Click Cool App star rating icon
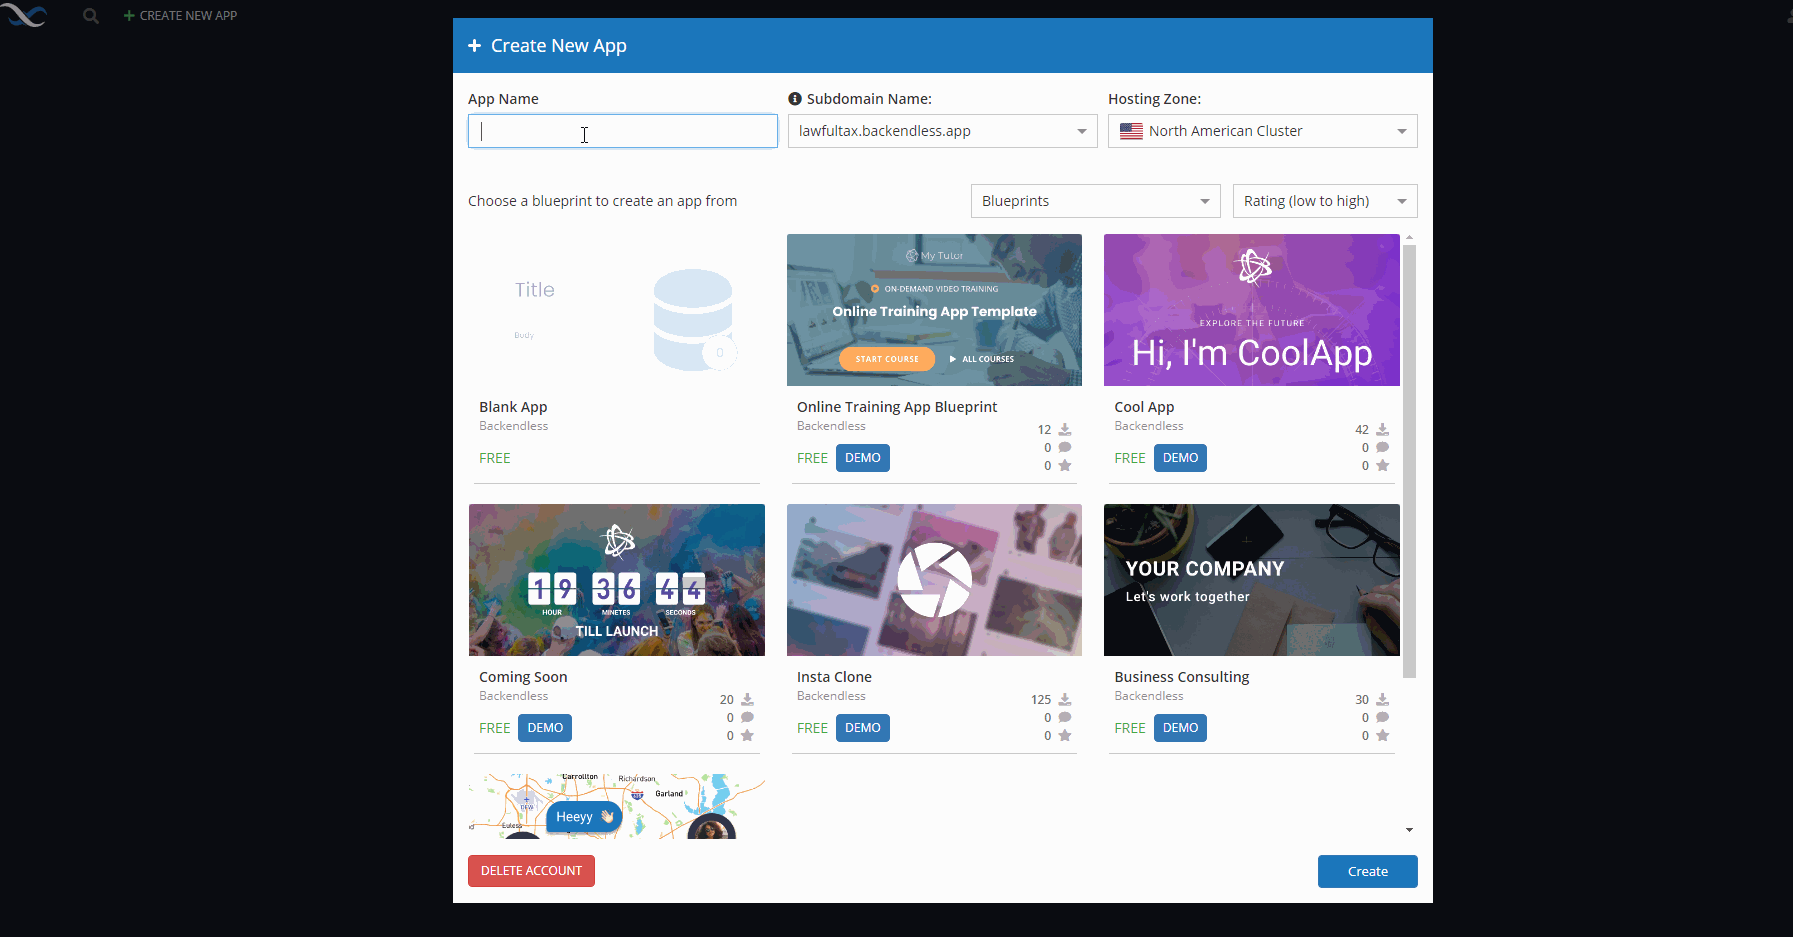1793x937 pixels. pyautogui.click(x=1383, y=466)
